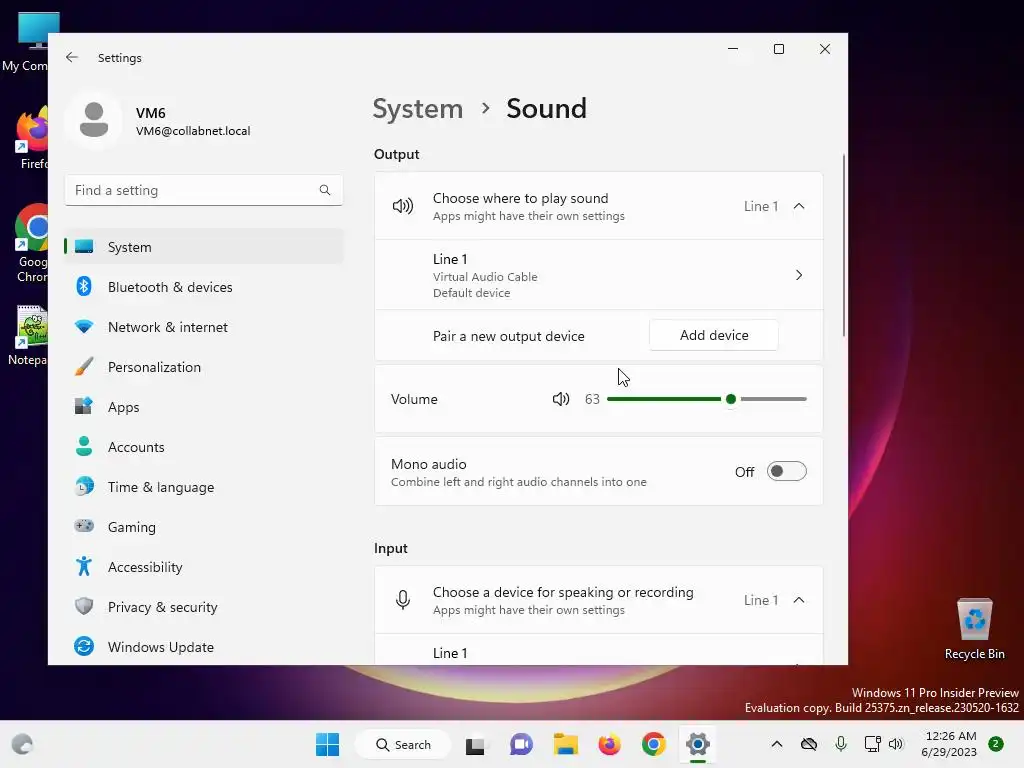
Task: Open clock and date notification panel
Action: point(949,744)
